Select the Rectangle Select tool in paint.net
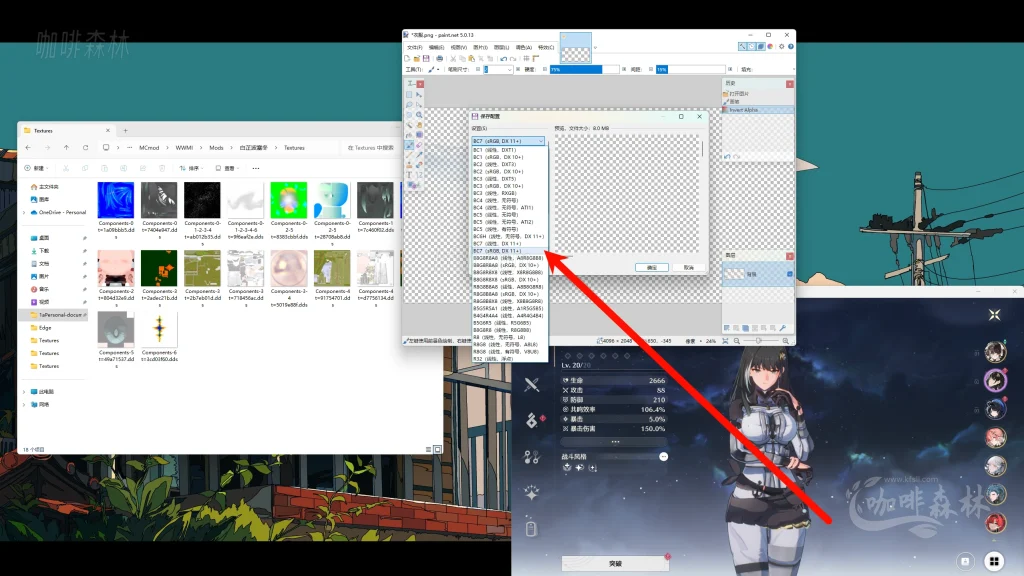 (409, 95)
